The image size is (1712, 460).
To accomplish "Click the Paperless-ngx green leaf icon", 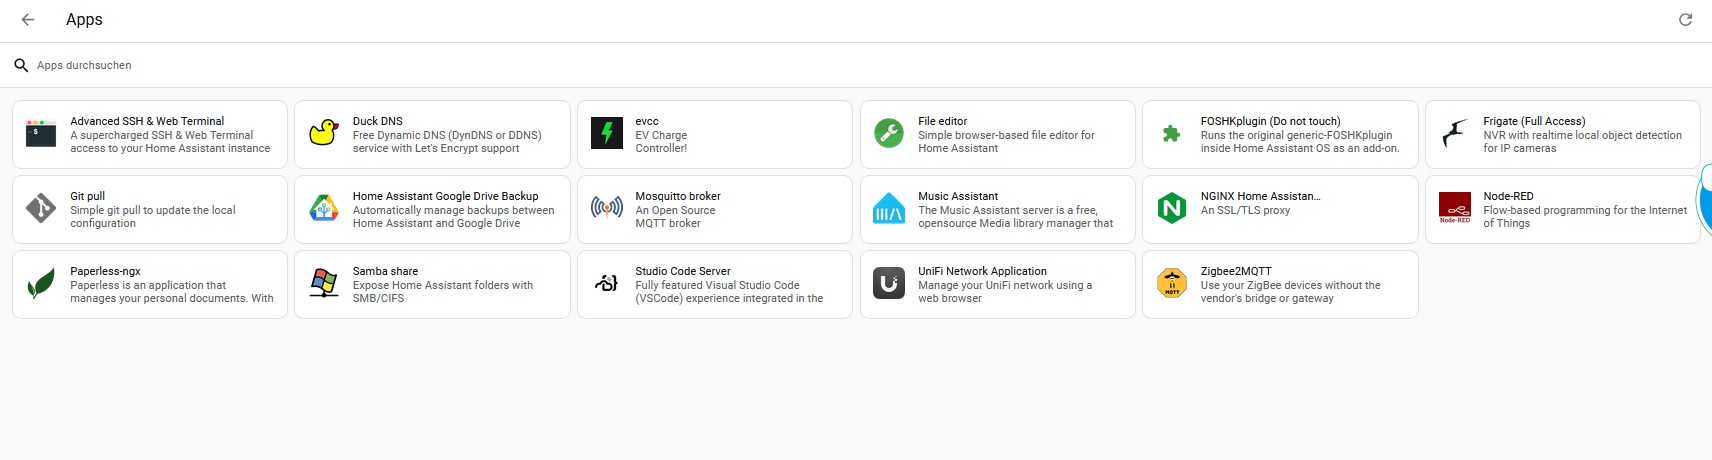I will click(x=41, y=283).
